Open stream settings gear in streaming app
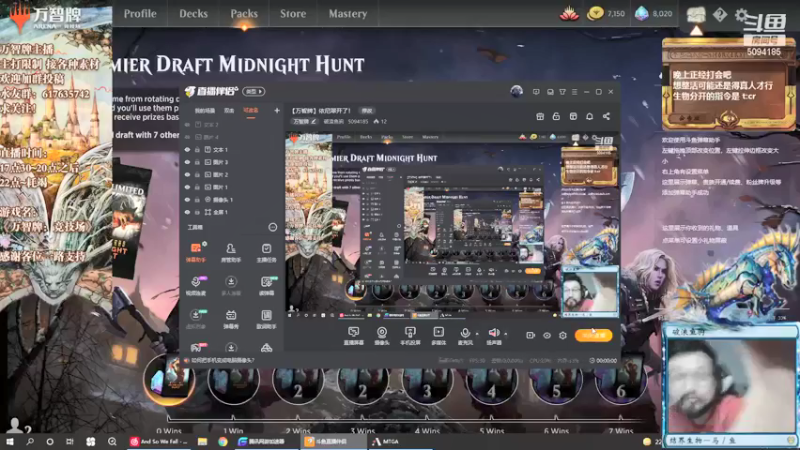This screenshot has height=450, width=800. pos(563,335)
